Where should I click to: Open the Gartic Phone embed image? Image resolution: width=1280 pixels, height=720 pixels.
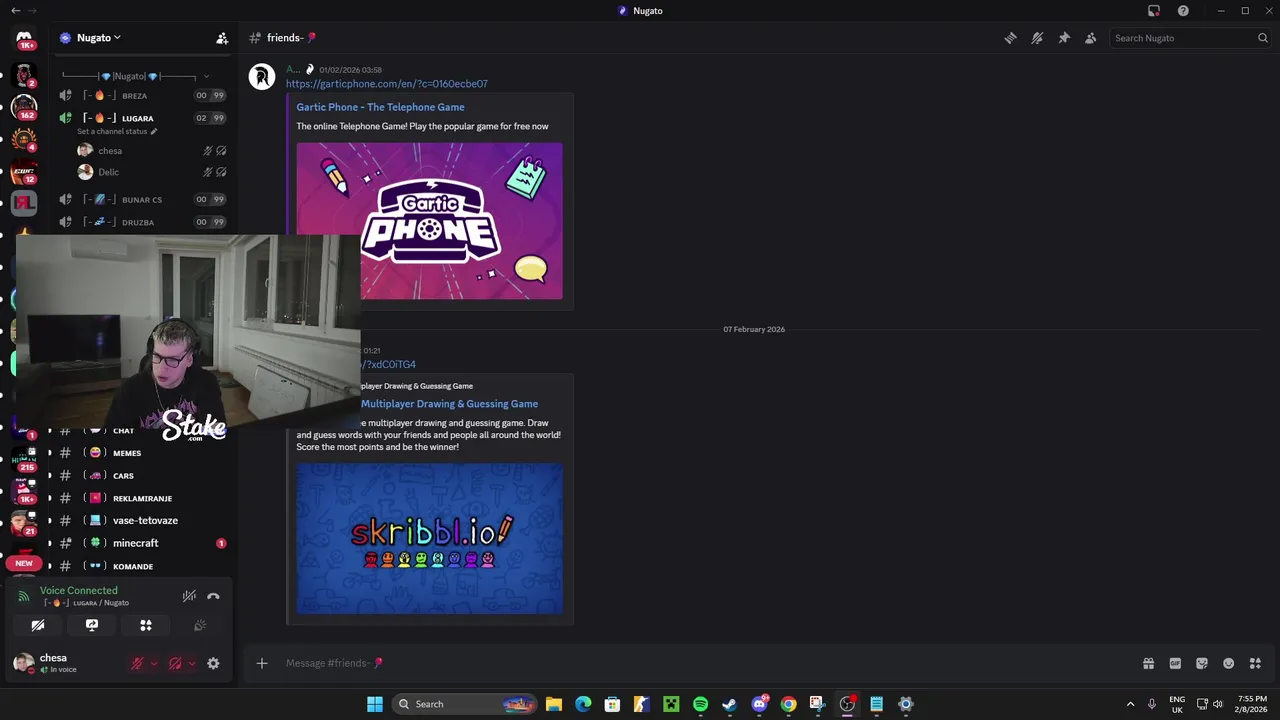(429, 221)
